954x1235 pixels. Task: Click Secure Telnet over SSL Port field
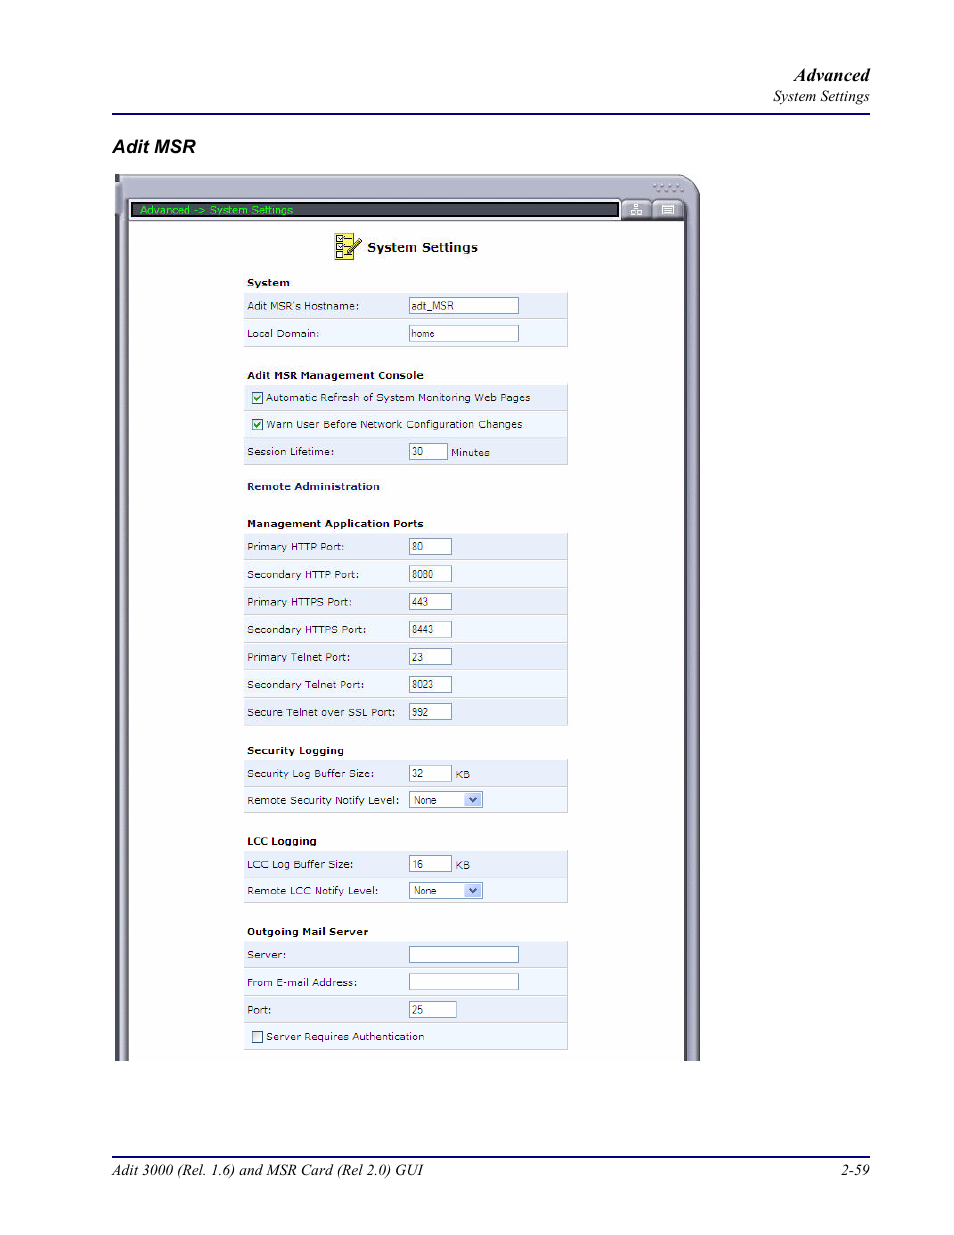click(x=430, y=712)
